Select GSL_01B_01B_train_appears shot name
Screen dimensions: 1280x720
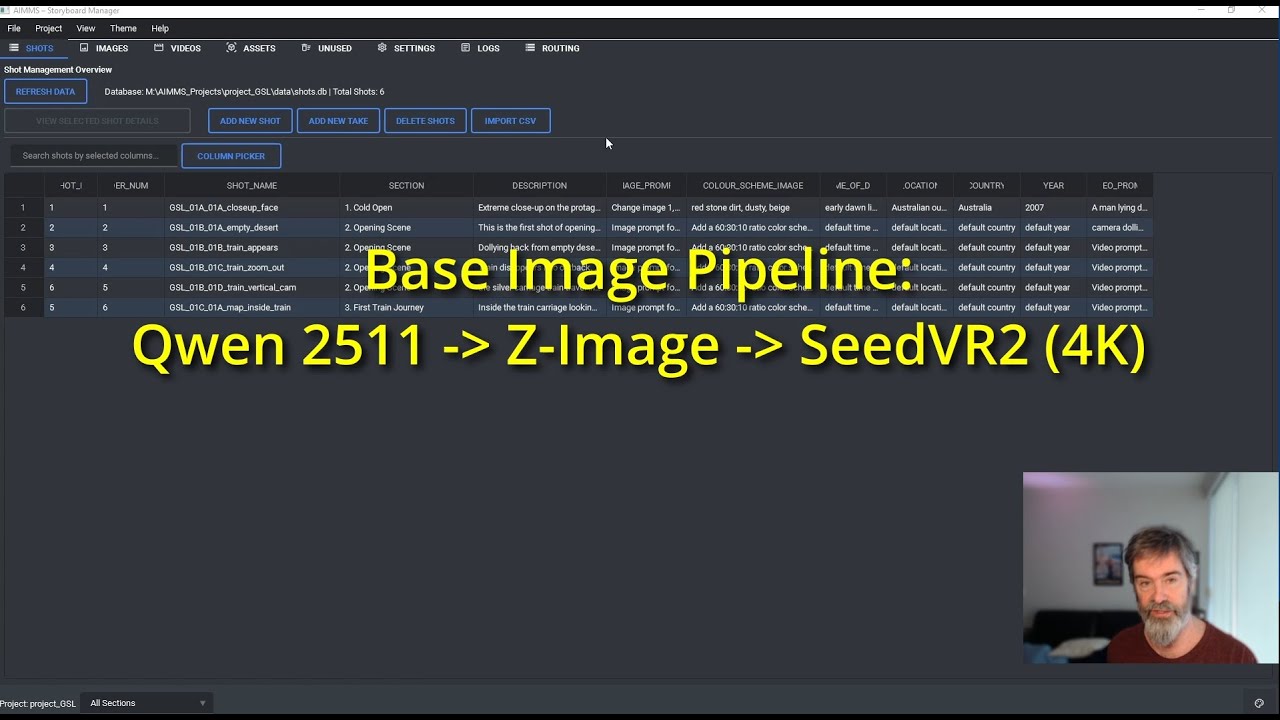coord(252,248)
